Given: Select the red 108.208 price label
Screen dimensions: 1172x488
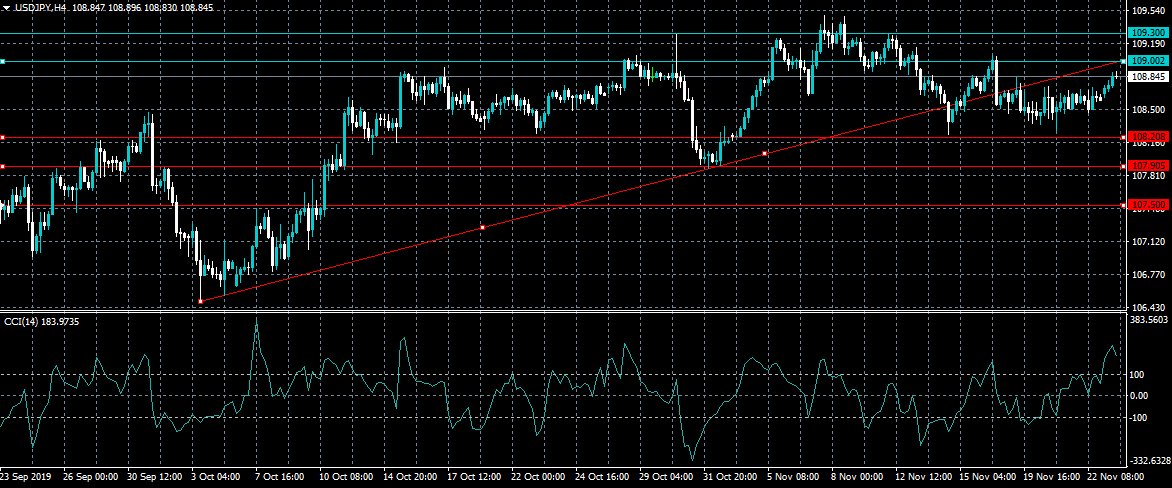Looking at the screenshot, I should (x=1147, y=138).
